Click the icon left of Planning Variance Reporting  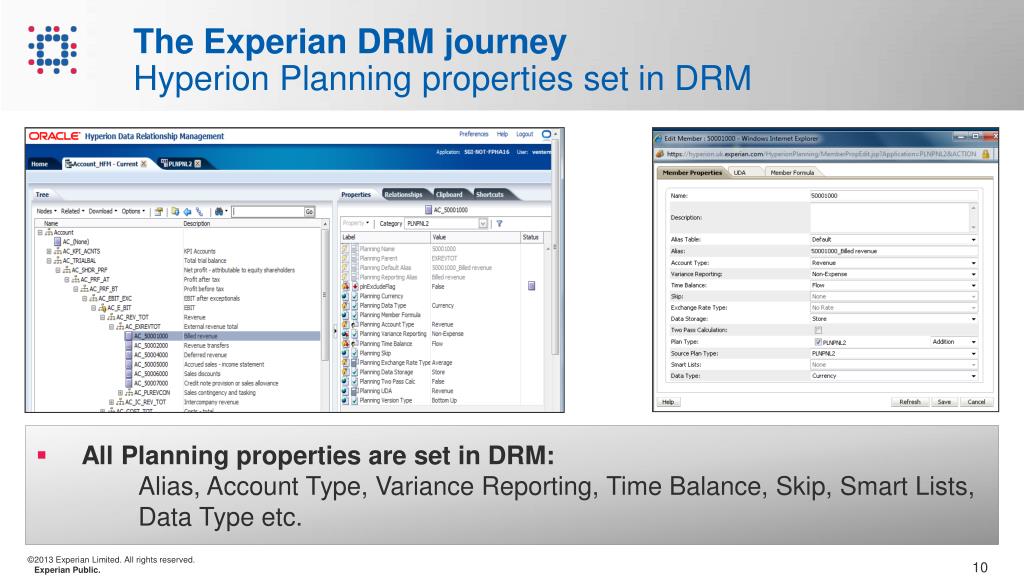345,334
